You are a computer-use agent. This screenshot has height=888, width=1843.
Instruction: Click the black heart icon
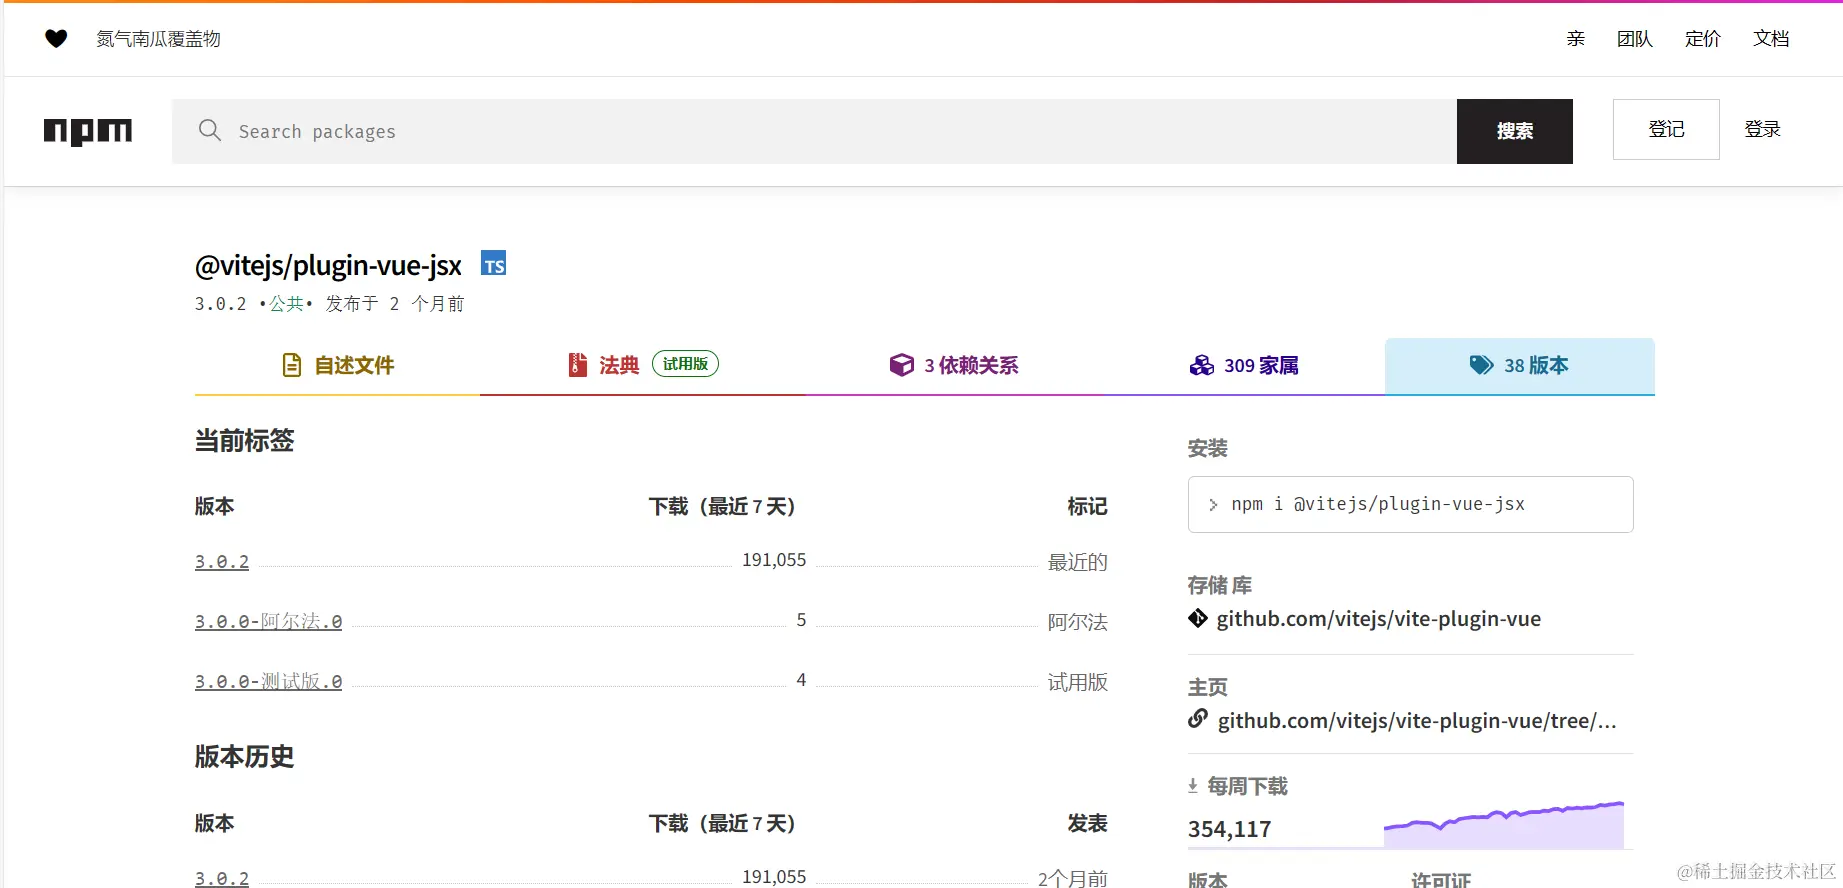pyautogui.click(x=56, y=39)
